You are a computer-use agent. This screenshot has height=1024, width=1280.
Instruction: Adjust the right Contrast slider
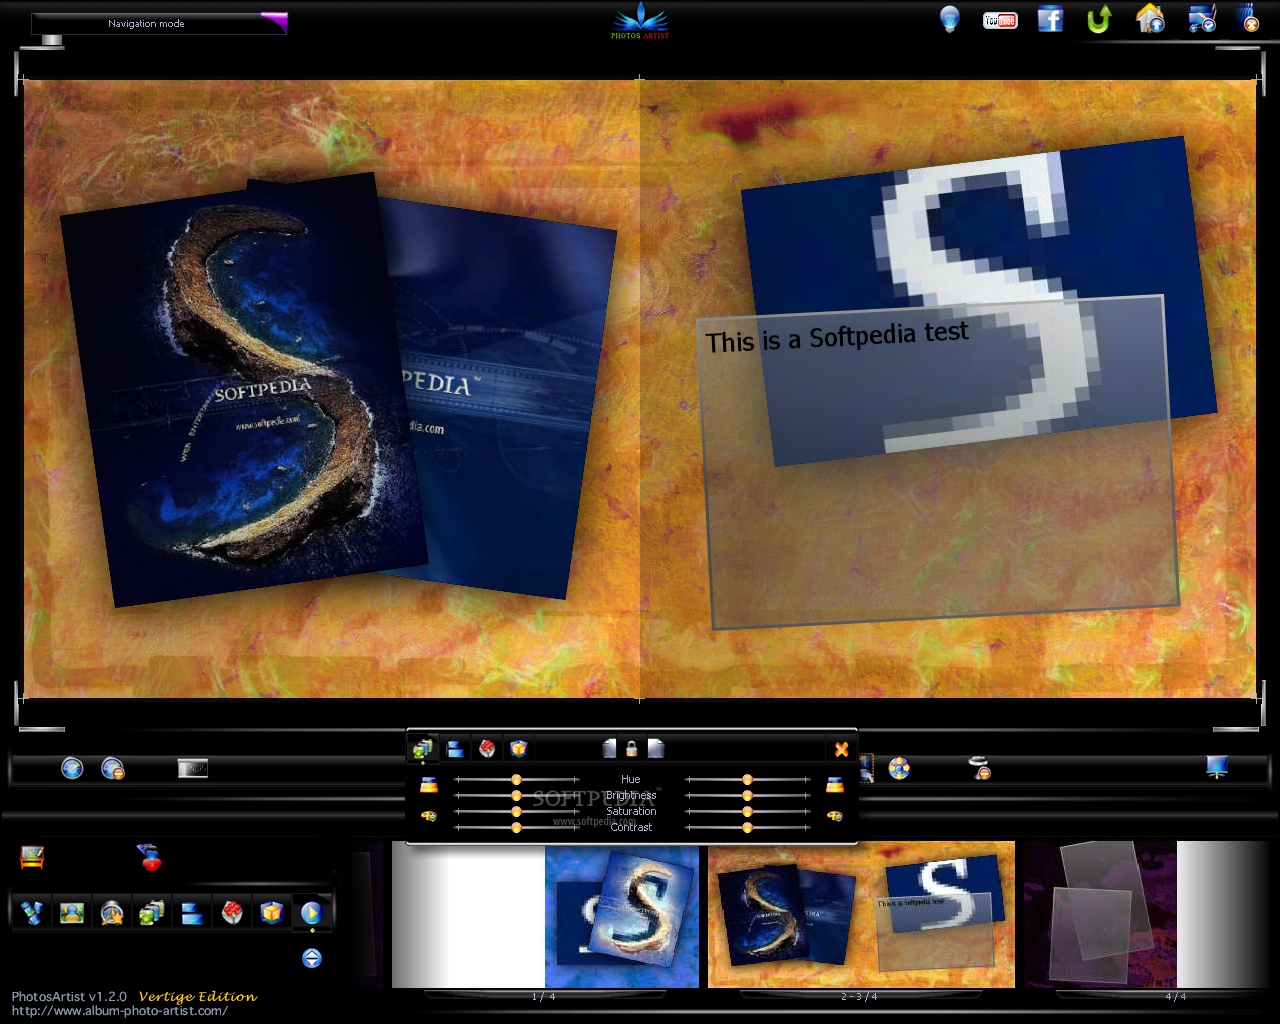(747, 827)
